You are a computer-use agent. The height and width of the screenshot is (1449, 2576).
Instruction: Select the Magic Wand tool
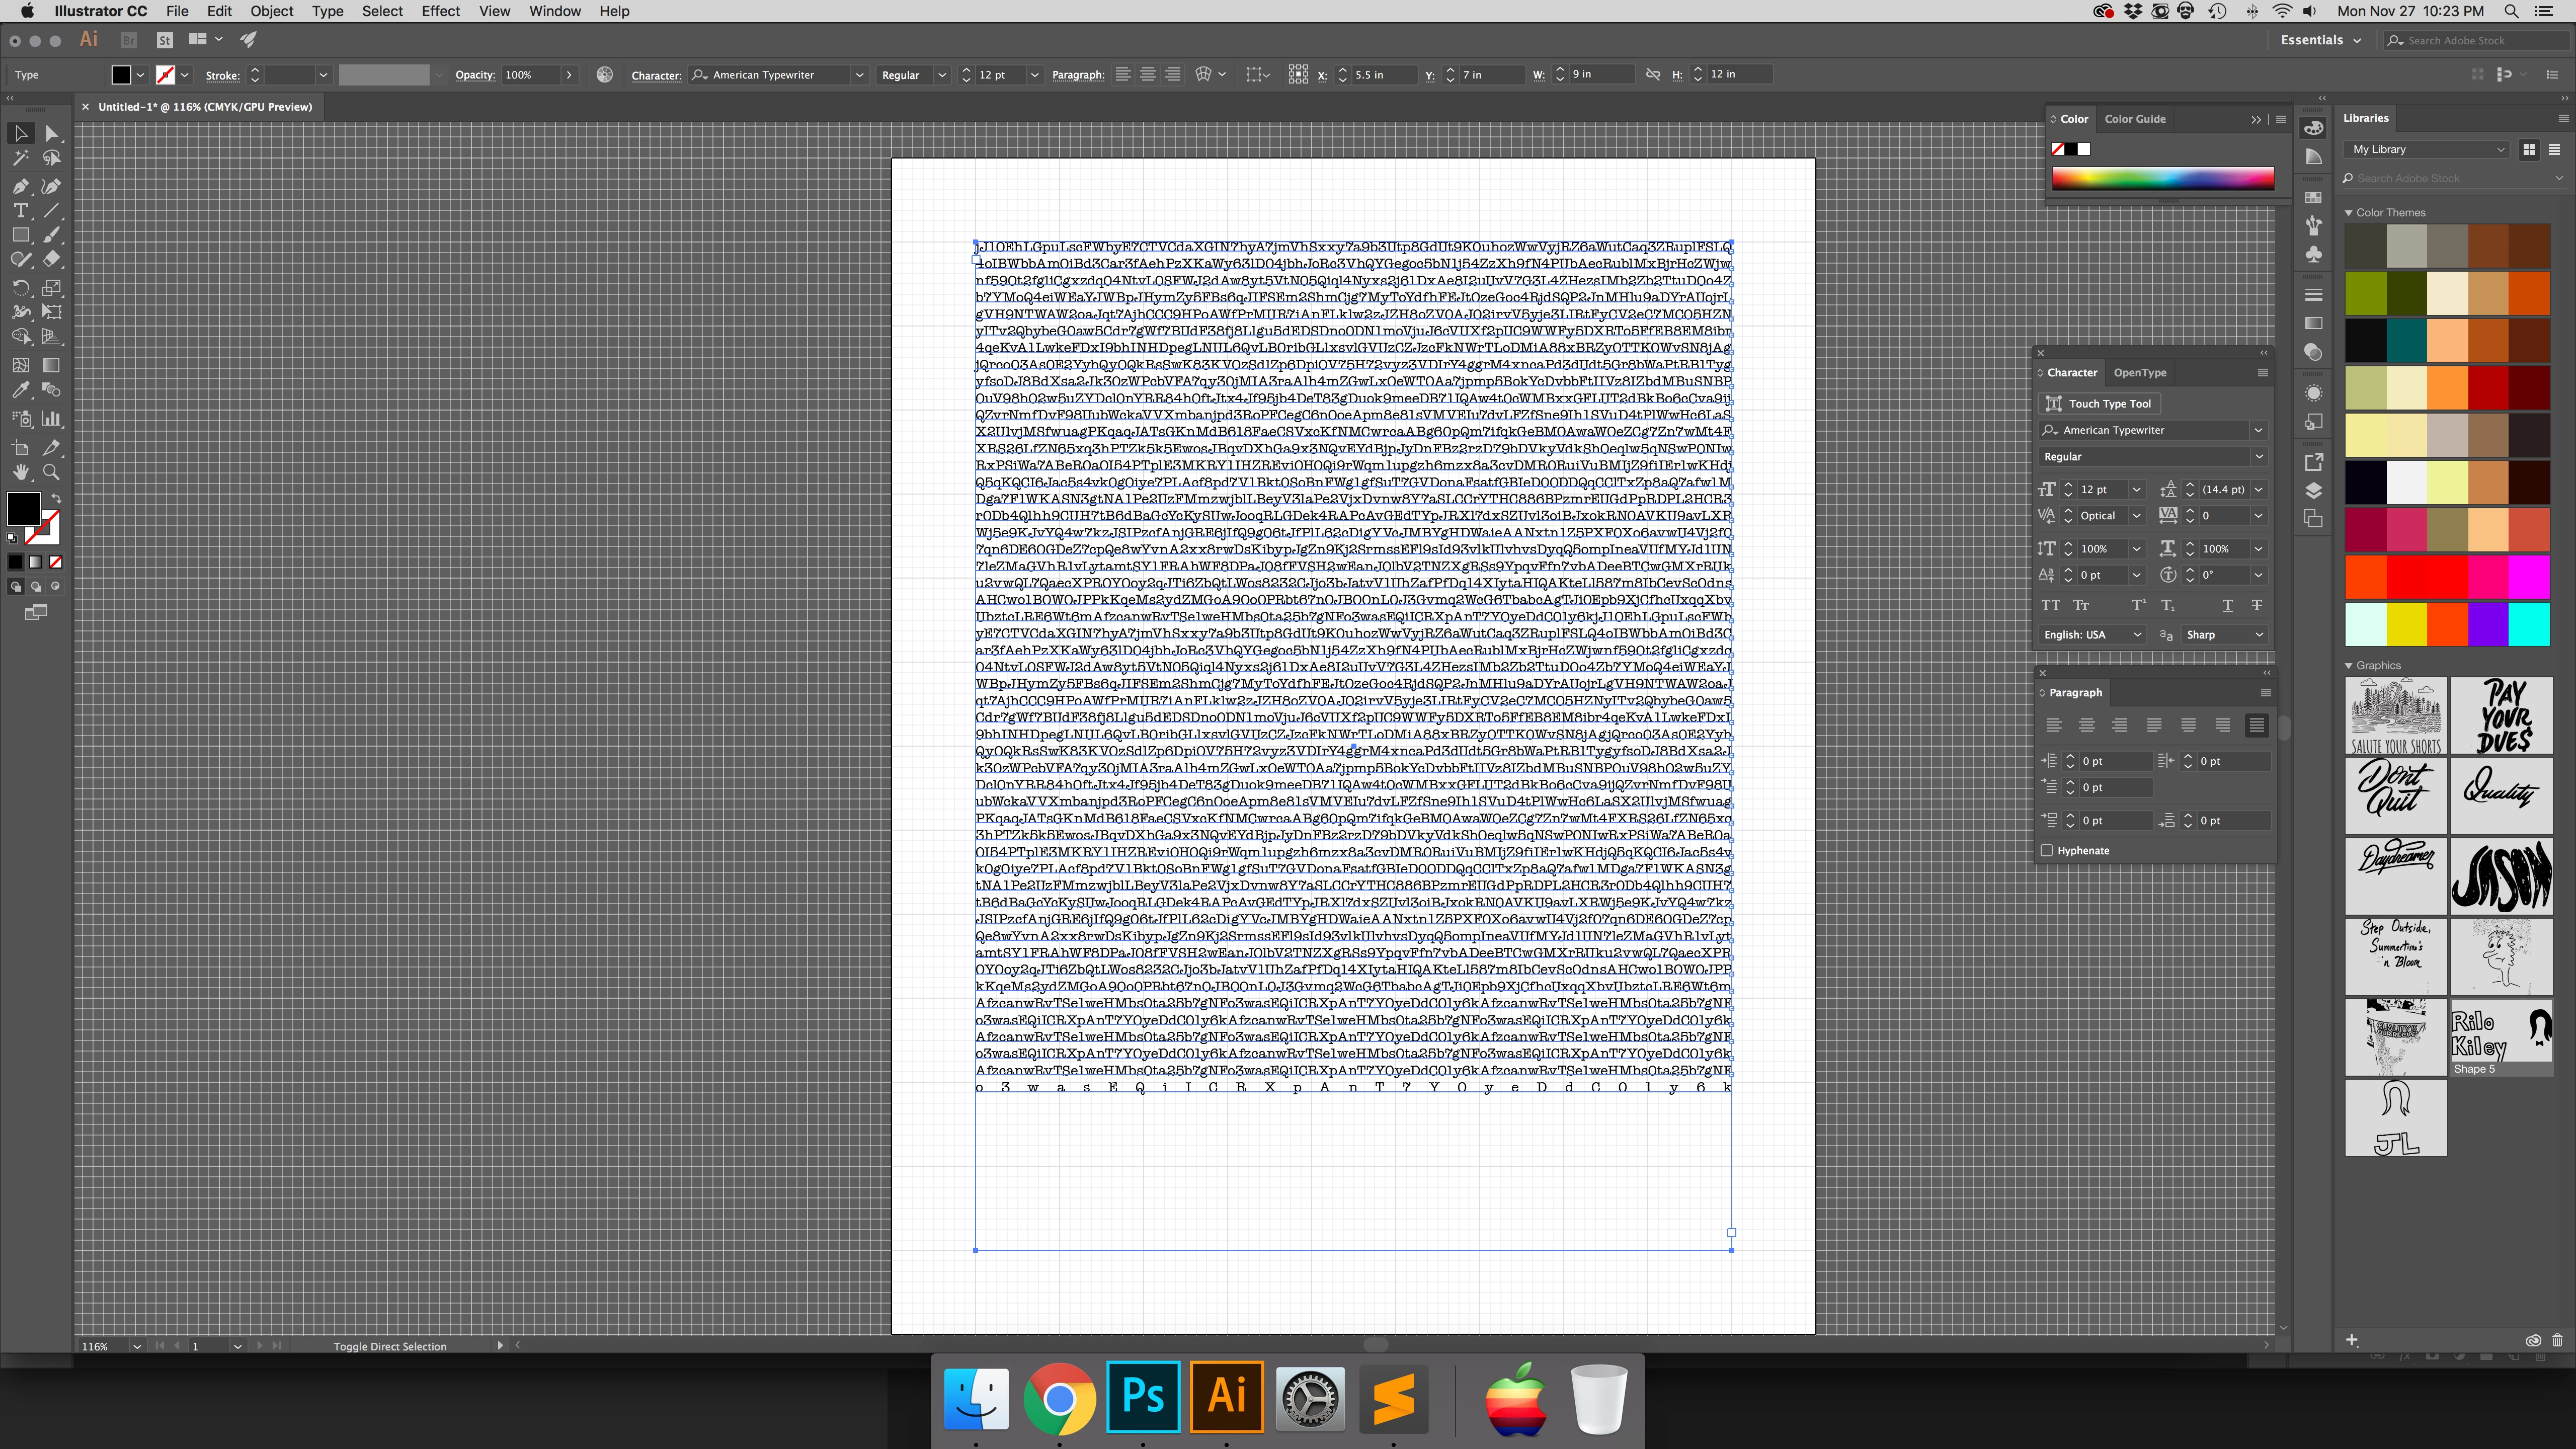[x=20, y=158]
